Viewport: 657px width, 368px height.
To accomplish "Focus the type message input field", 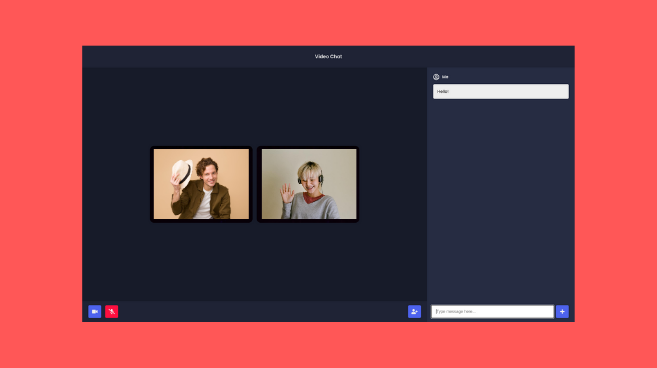I will (x=492, y=311).
